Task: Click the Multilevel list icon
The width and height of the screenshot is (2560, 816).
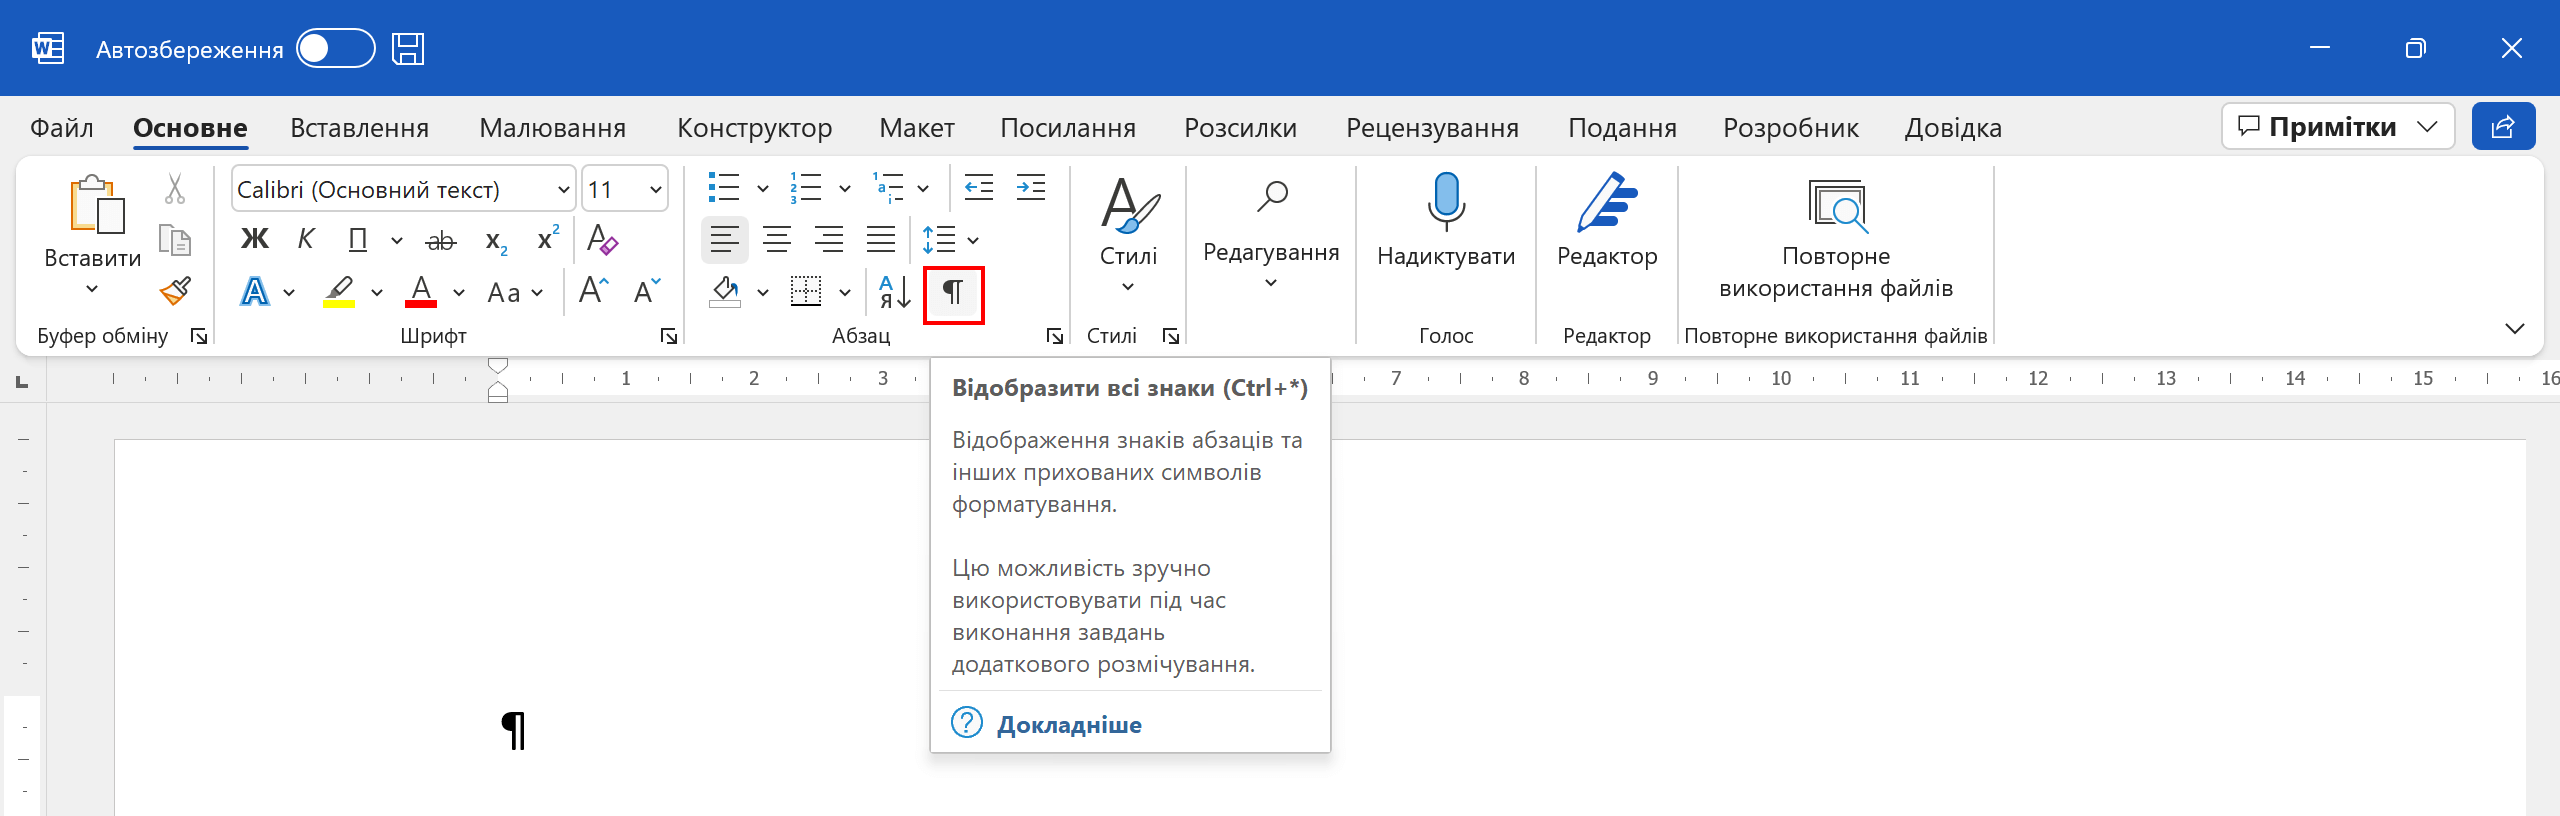Action: [888, 187]
